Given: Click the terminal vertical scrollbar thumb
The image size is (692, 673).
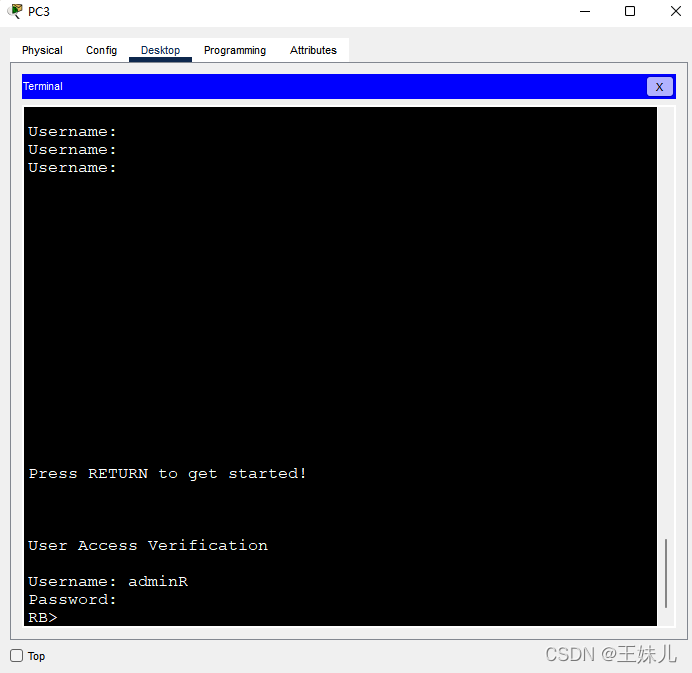Looking at the screenshot, I should point(666,573).
